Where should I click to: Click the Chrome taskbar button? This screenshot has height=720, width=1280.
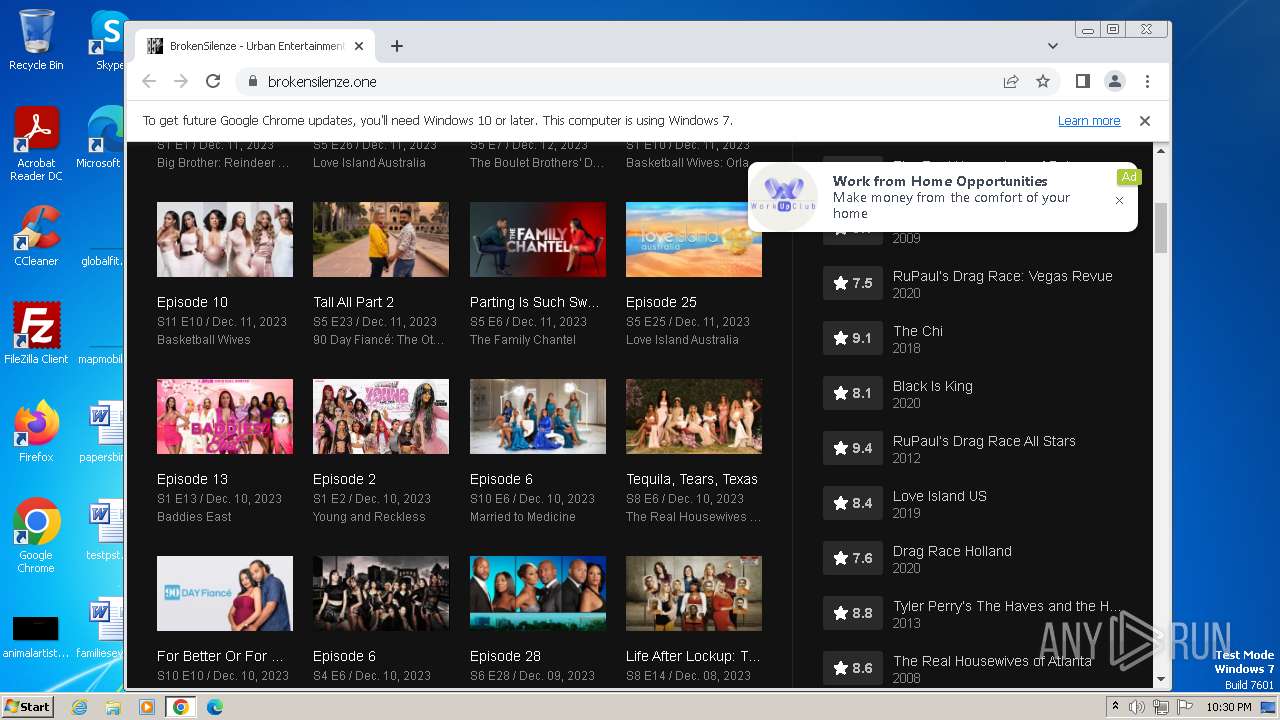(181, 707)
